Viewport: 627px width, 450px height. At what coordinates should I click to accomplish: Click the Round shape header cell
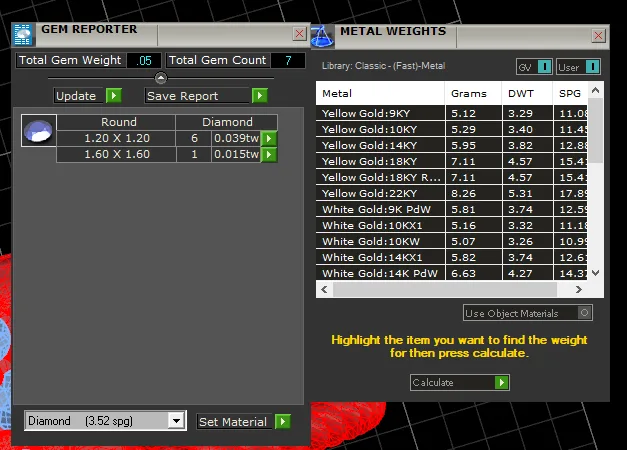click(x=118, y=122)
